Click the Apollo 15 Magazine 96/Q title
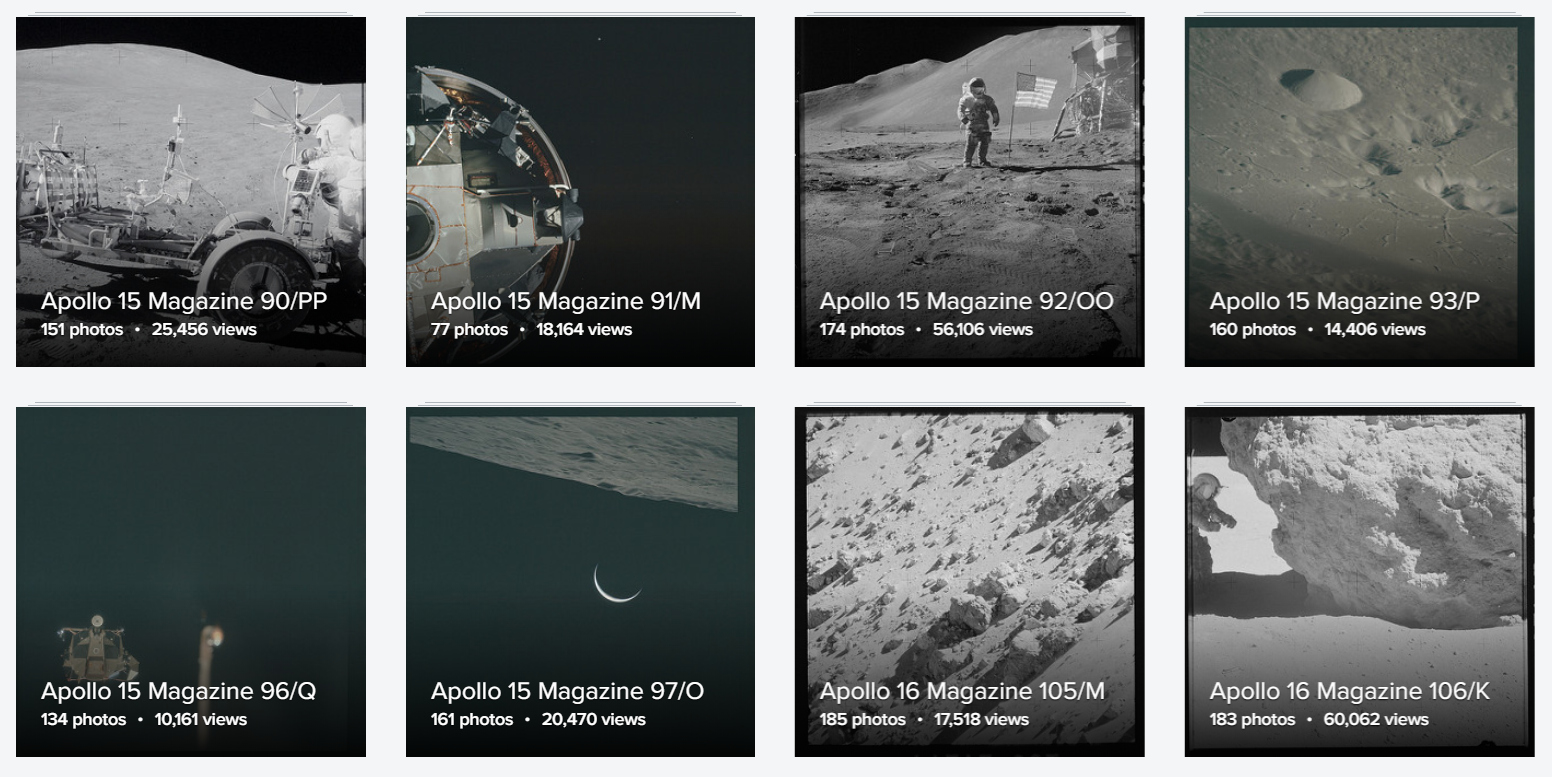1552x777 pixels. (179, 691)
